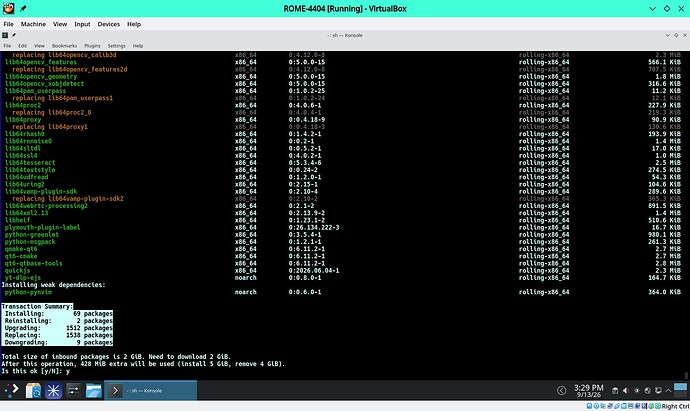Click the quickjs package name
The image size is (690, 411).
tap(17, 271)
